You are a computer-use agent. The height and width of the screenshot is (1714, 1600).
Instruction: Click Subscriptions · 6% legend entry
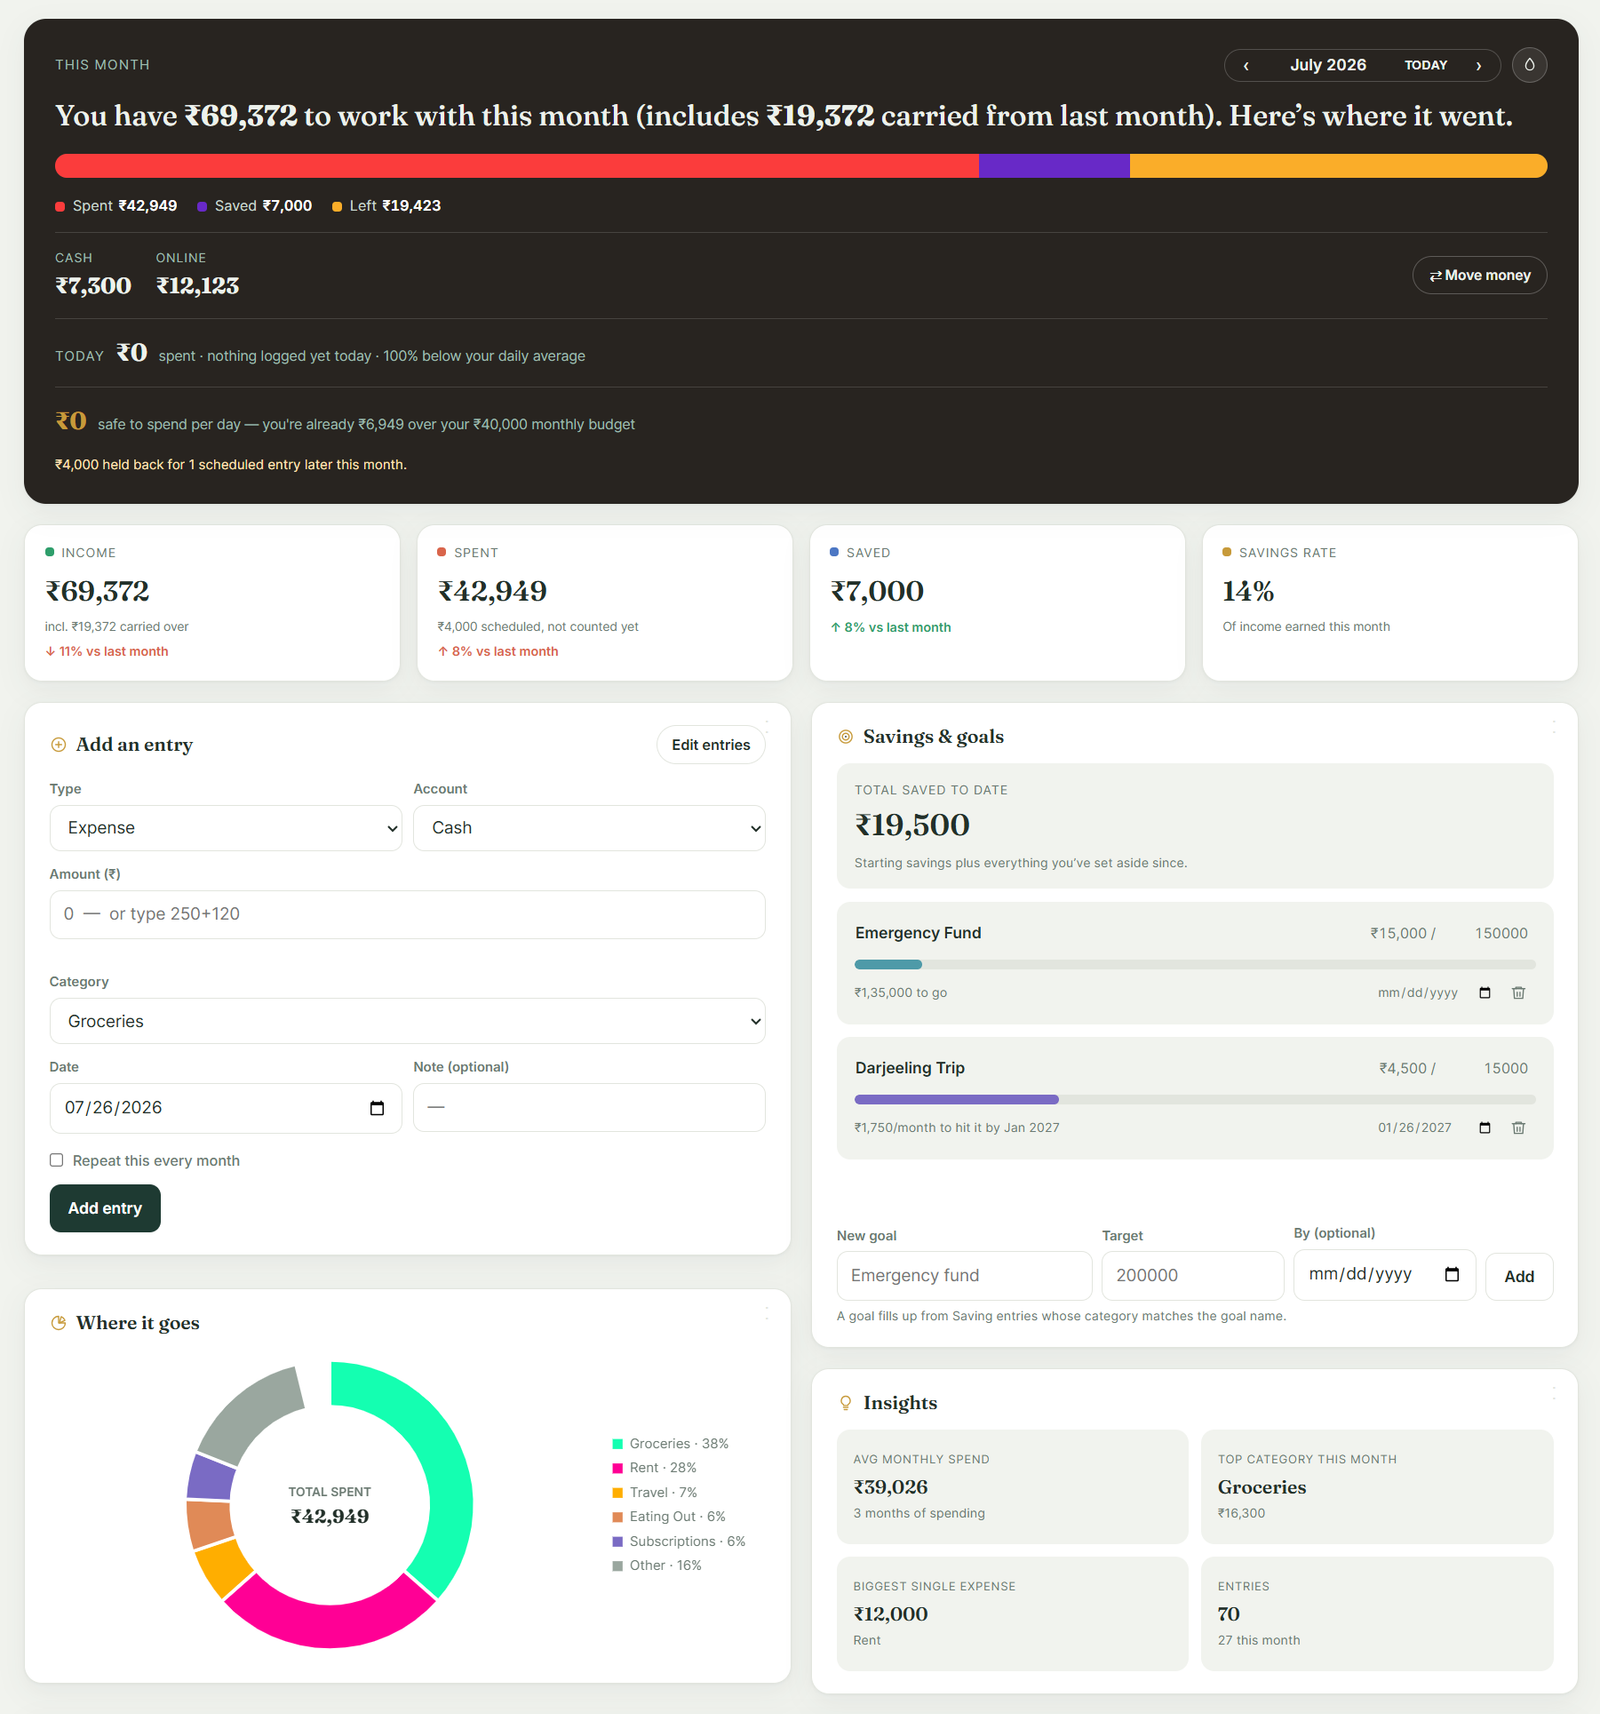coord(679,1542)
